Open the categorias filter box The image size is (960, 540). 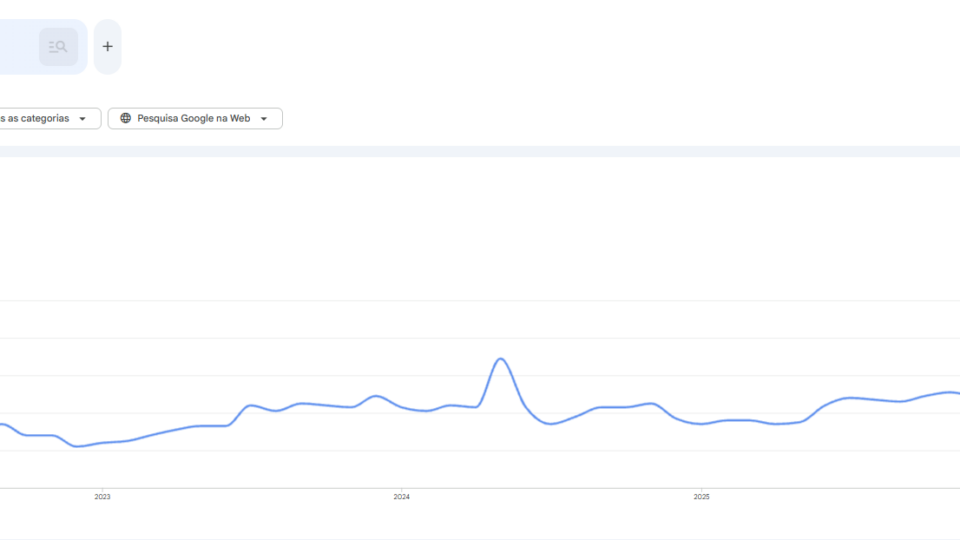point(49,119)
